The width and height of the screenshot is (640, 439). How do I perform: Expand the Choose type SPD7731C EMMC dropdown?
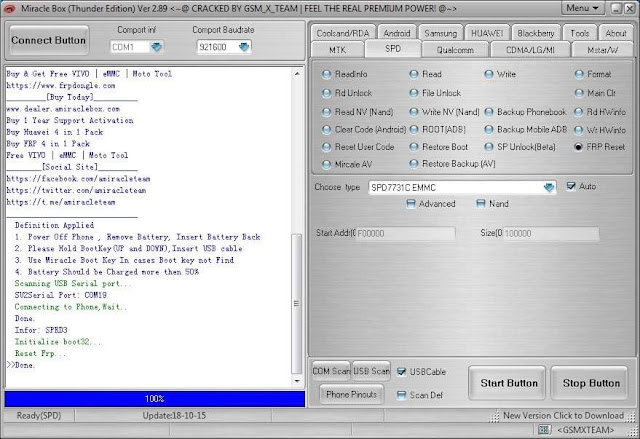[549, 188]
